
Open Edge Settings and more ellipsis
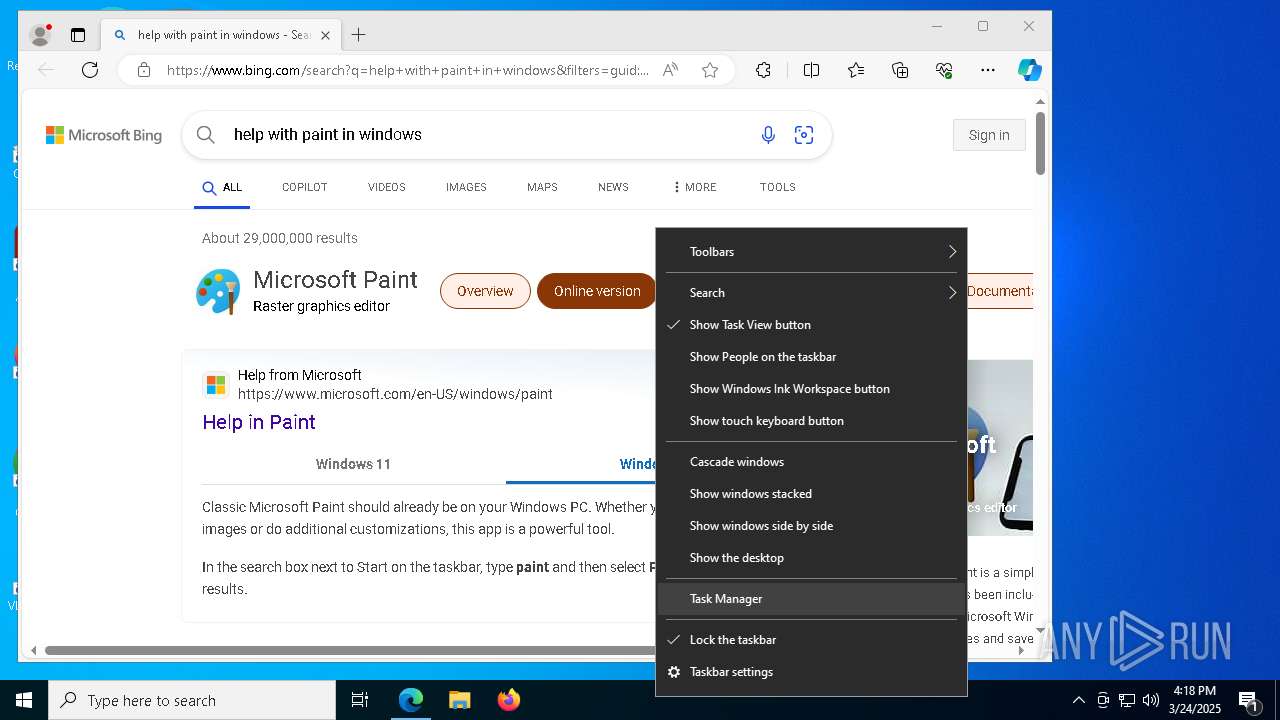988,70
